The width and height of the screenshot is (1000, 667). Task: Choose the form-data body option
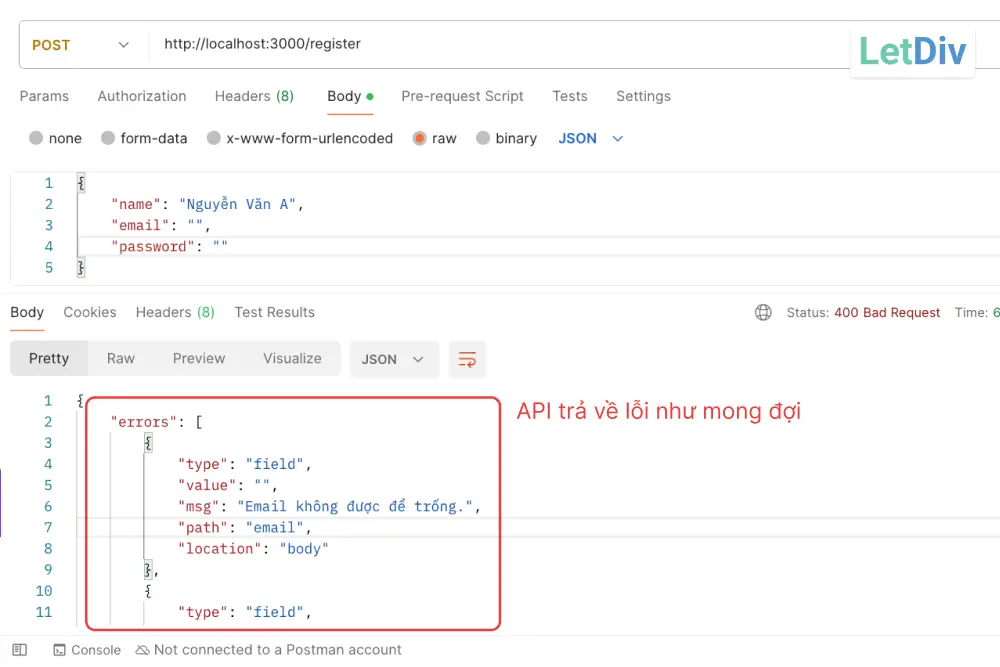coord(109,139)
